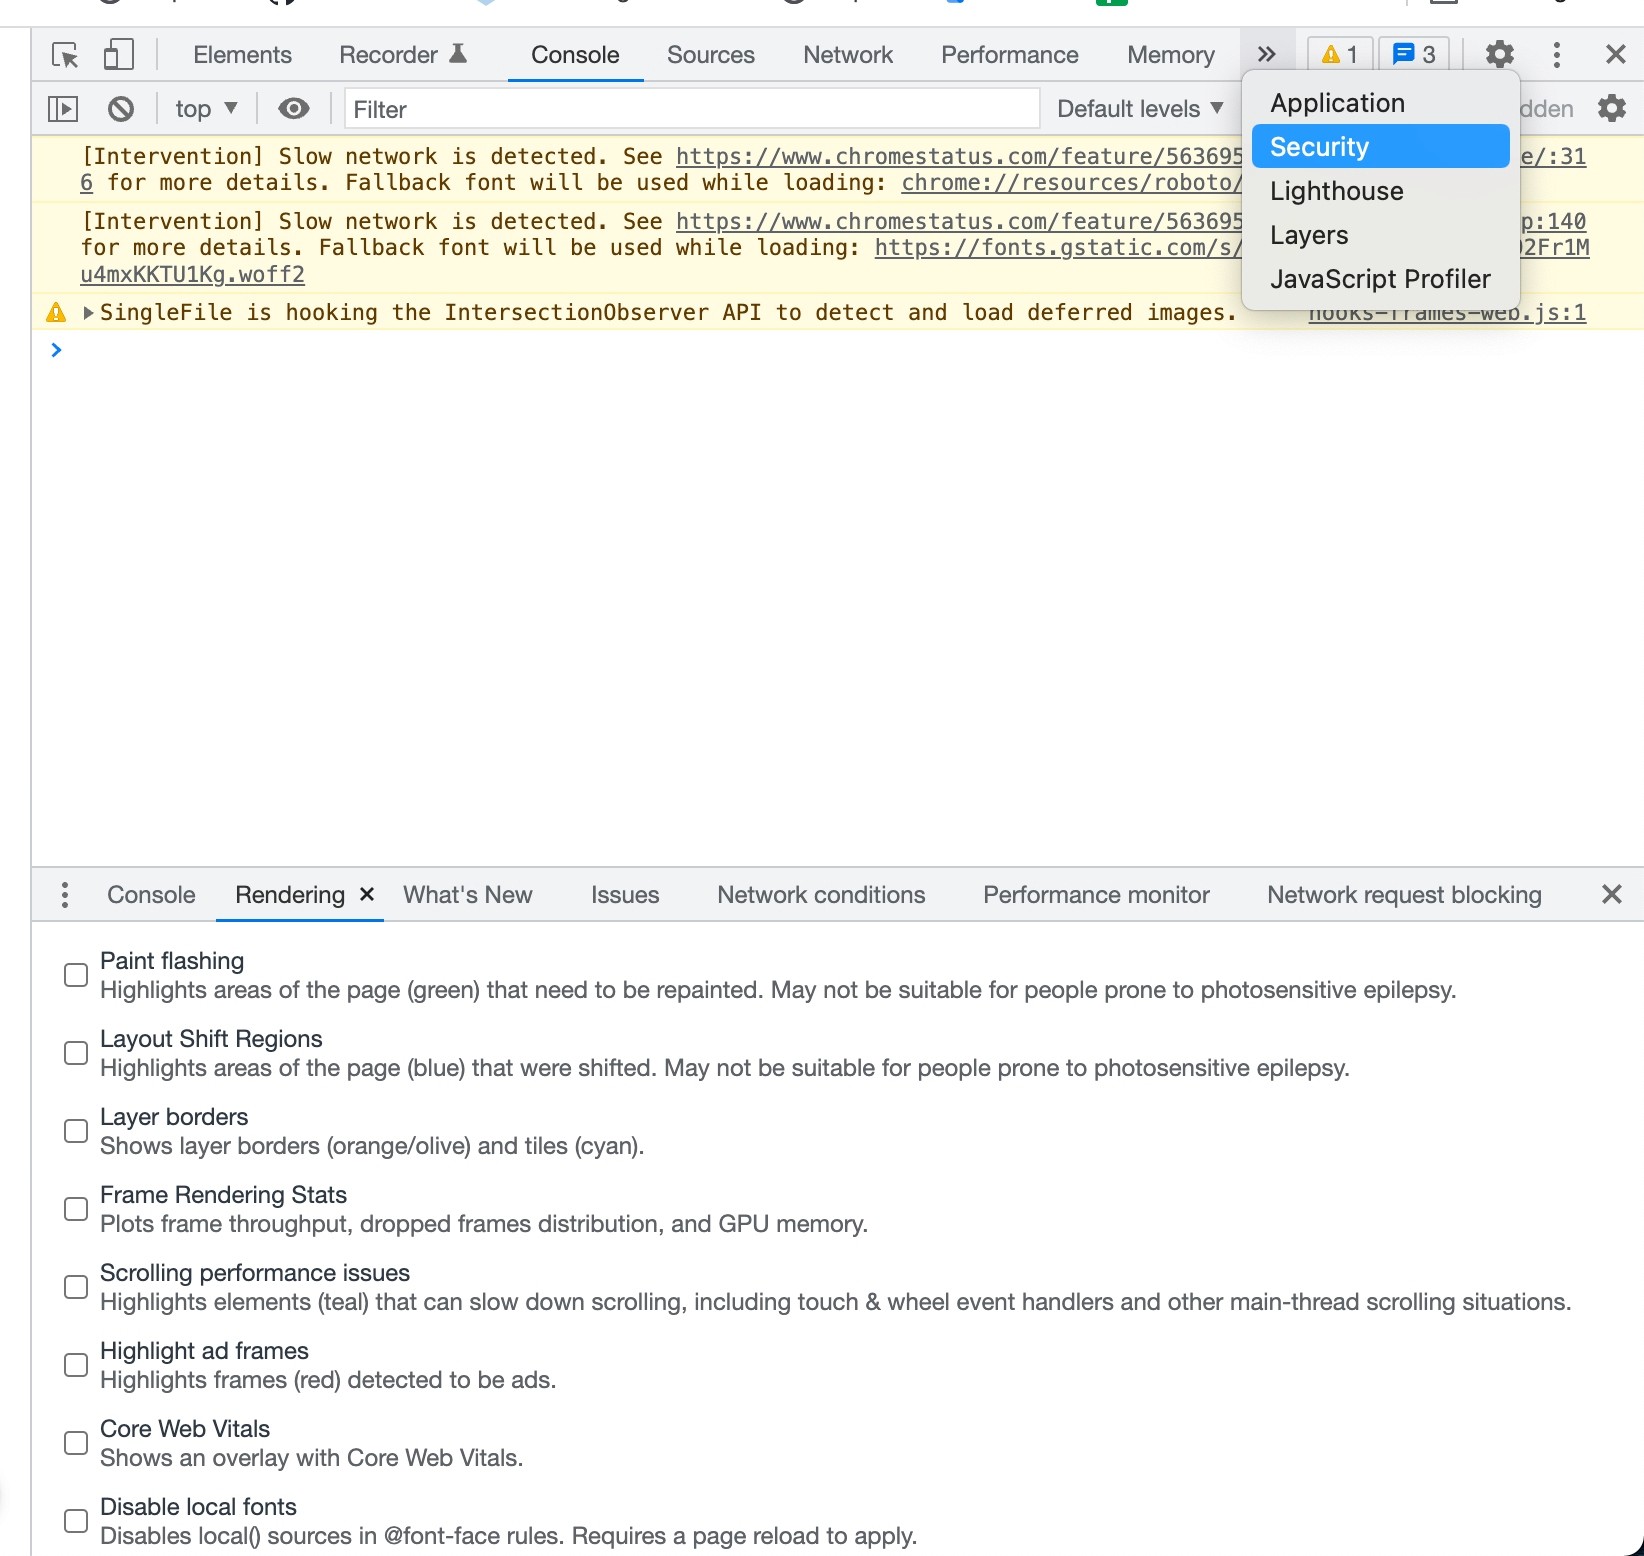Screen dimensions: 1644x1556
Task: Close the bottom drawer
Action: click(x=1611, y=894)
